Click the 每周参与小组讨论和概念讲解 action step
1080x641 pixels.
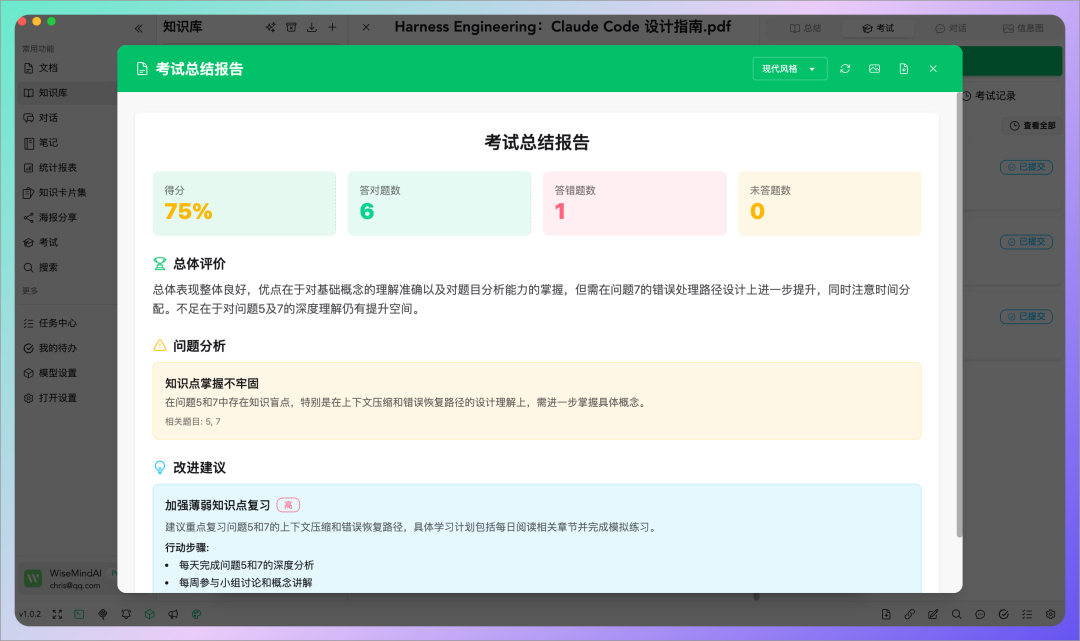(245, 582)
